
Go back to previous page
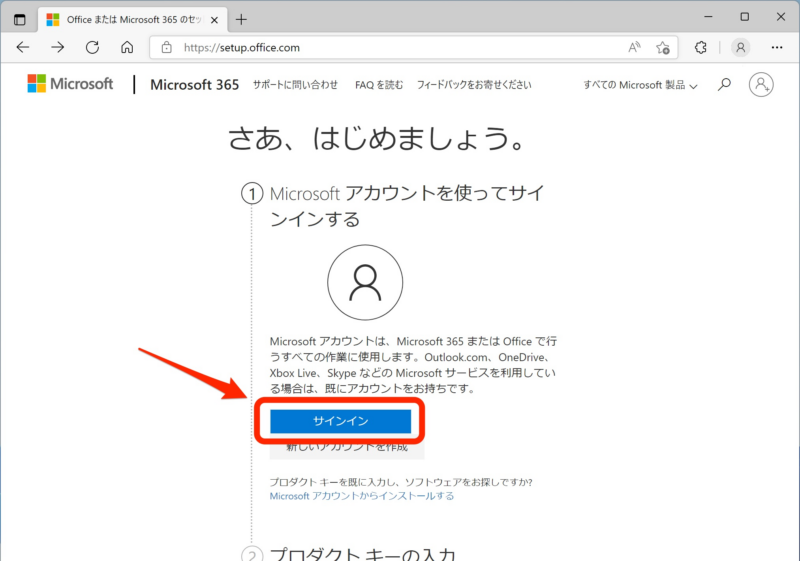pyautogui.click(x=23, y=47)
